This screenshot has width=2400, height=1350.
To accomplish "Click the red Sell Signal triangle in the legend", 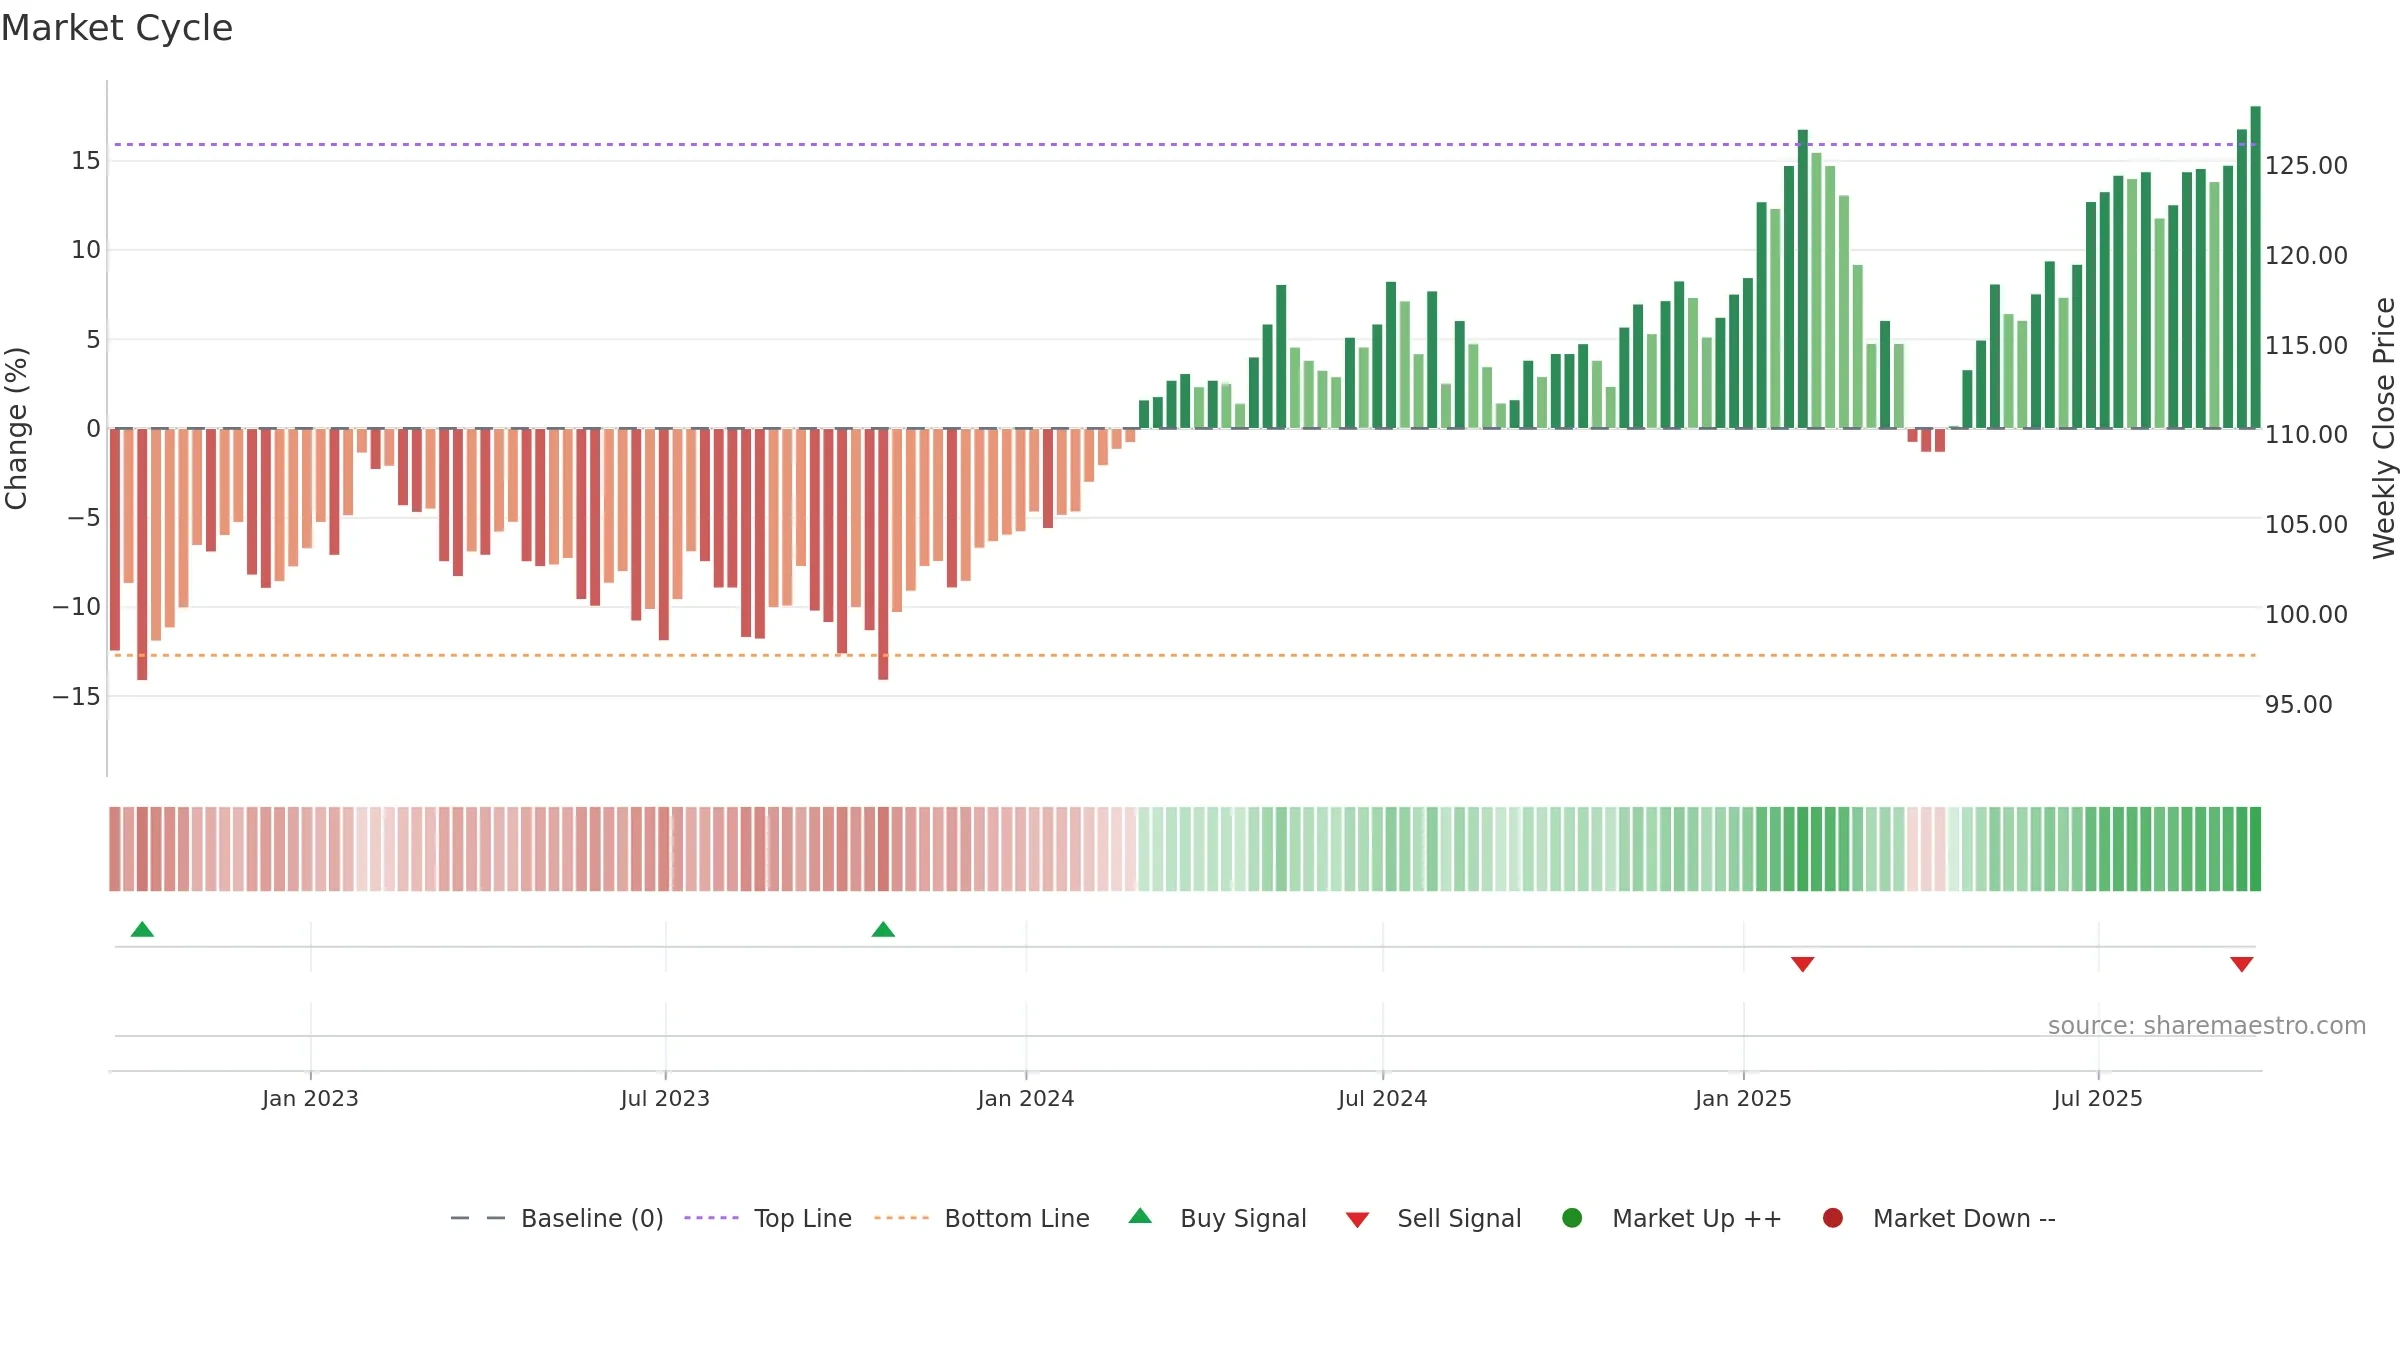I will (1357, 1220).
